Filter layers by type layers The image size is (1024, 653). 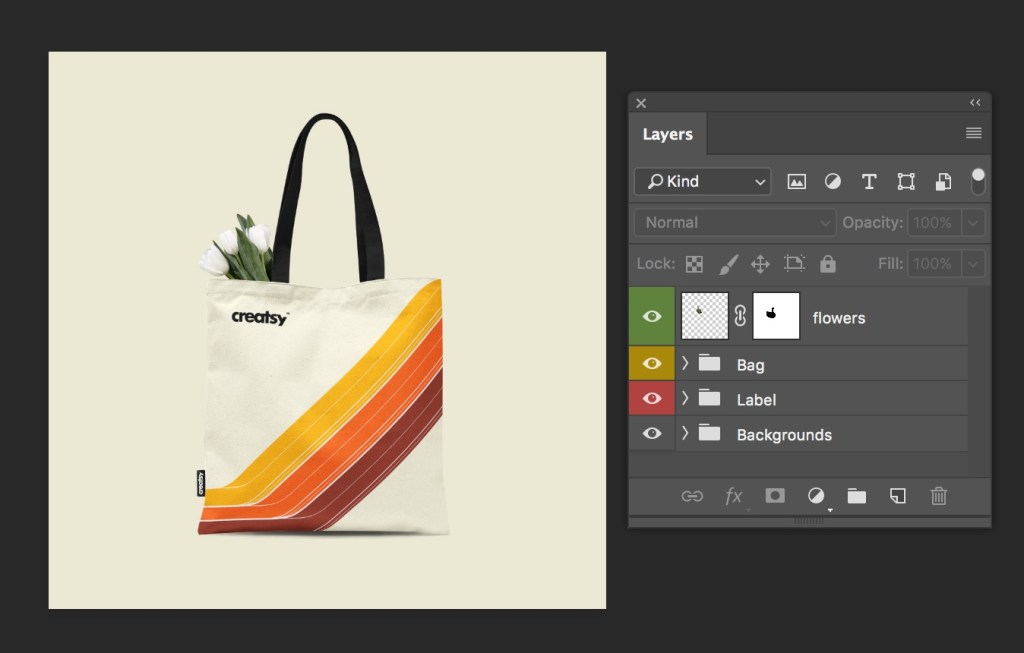pyautogui.click(x=868, y=181)
